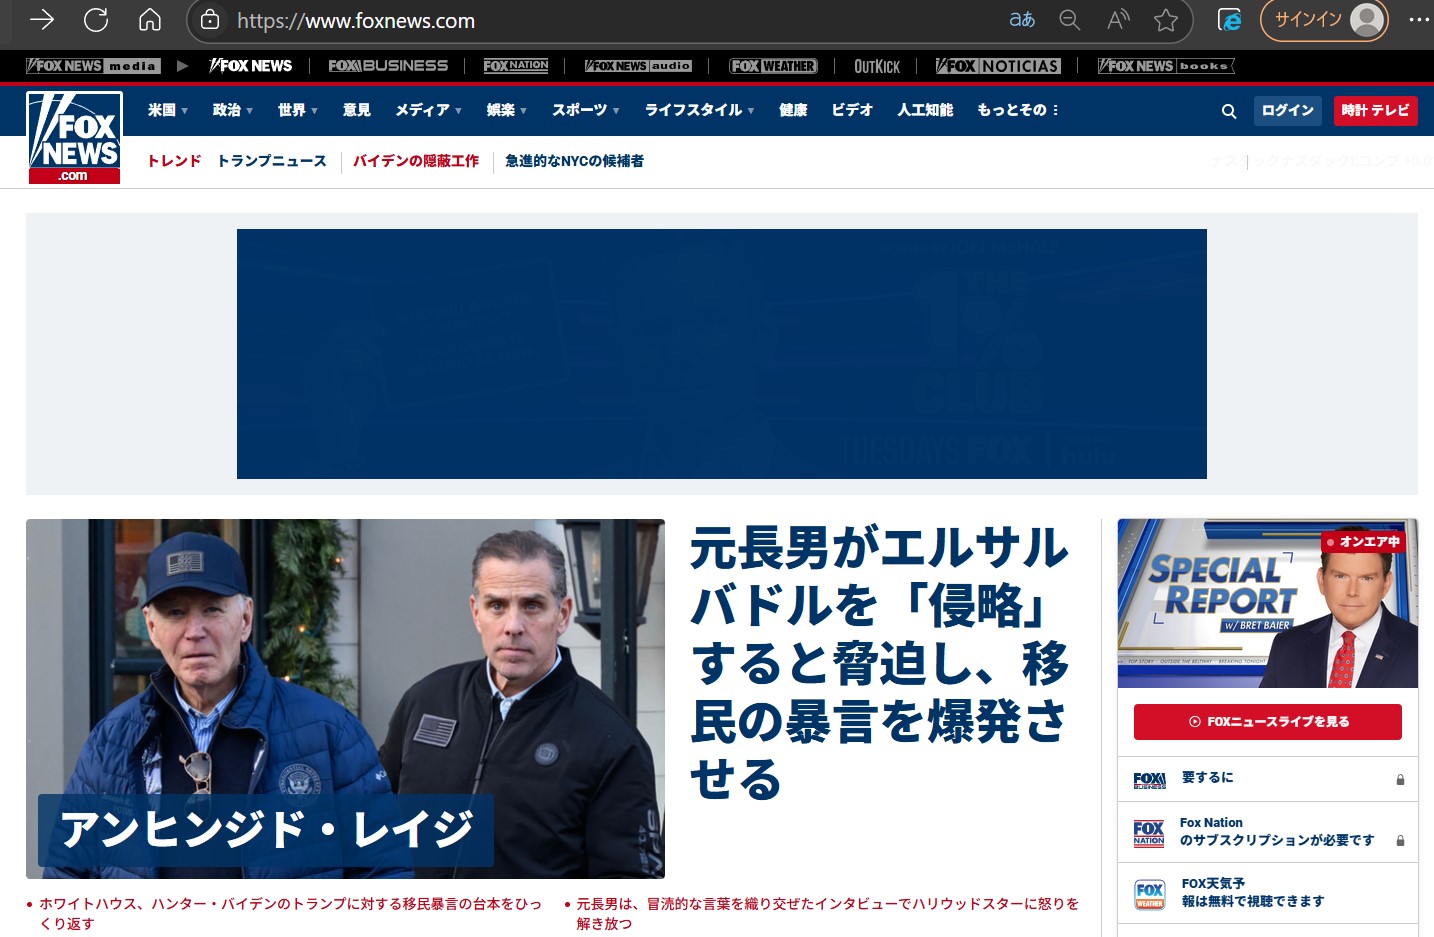Click the Fox News .com logo
The height and width of the screenshot is (937, 1434).
click(74, 138)
